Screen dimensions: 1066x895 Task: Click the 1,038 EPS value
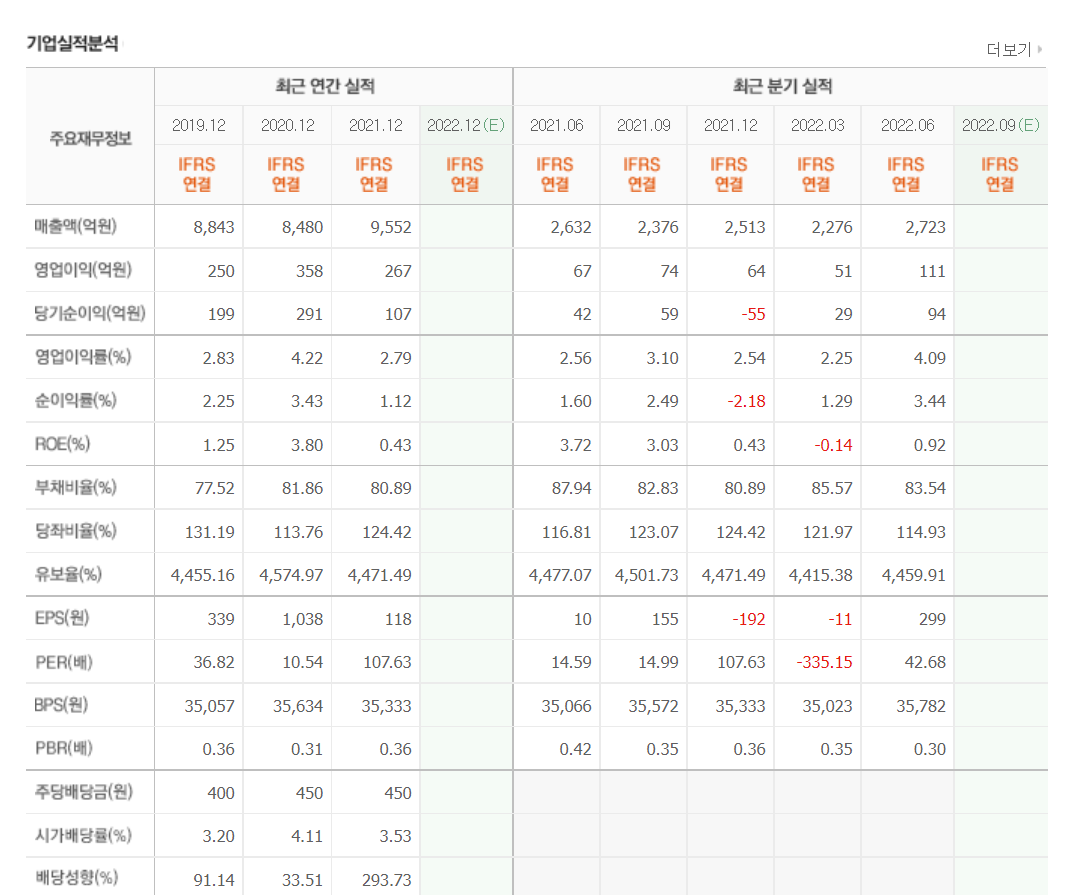pyautogui.click(x=303, y=619)
